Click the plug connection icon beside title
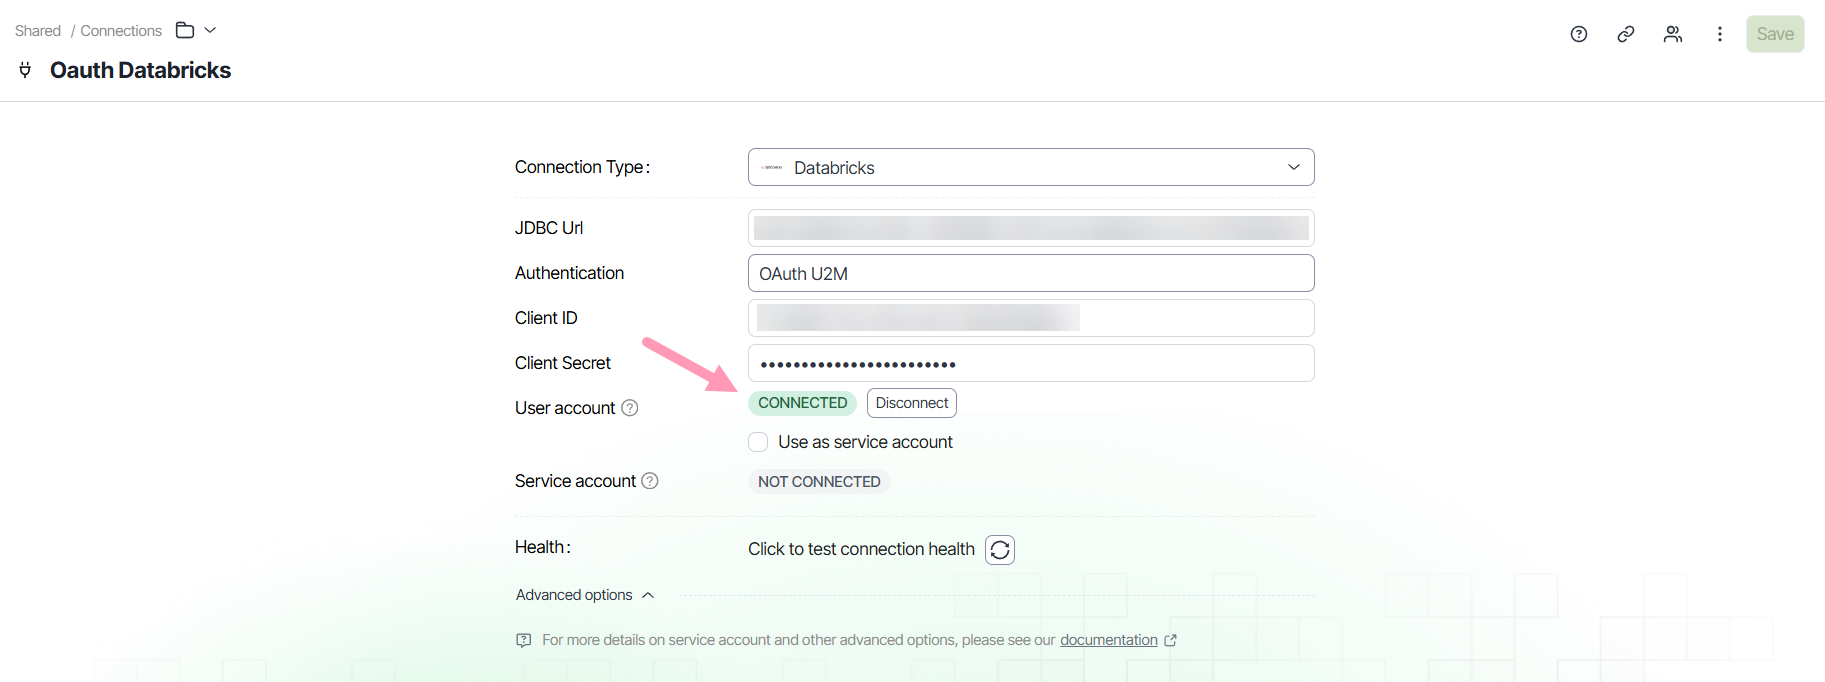Screen dimensions: 1825x682 [25, 70]
